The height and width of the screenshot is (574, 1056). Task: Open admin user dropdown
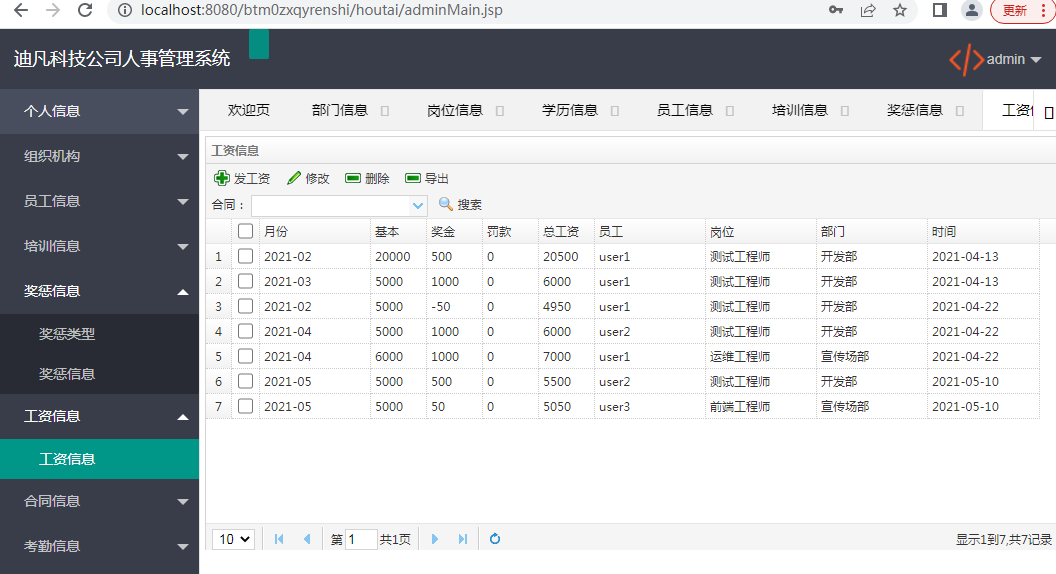pyautogui.click(x=1014, y=59)
